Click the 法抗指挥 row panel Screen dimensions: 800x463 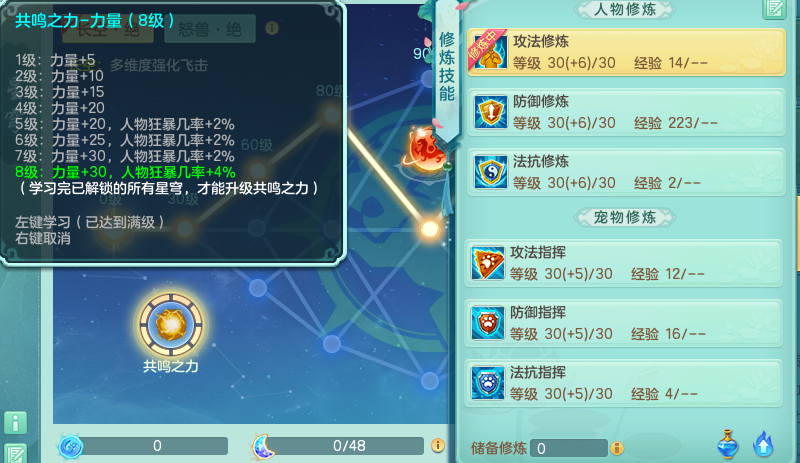623,383
